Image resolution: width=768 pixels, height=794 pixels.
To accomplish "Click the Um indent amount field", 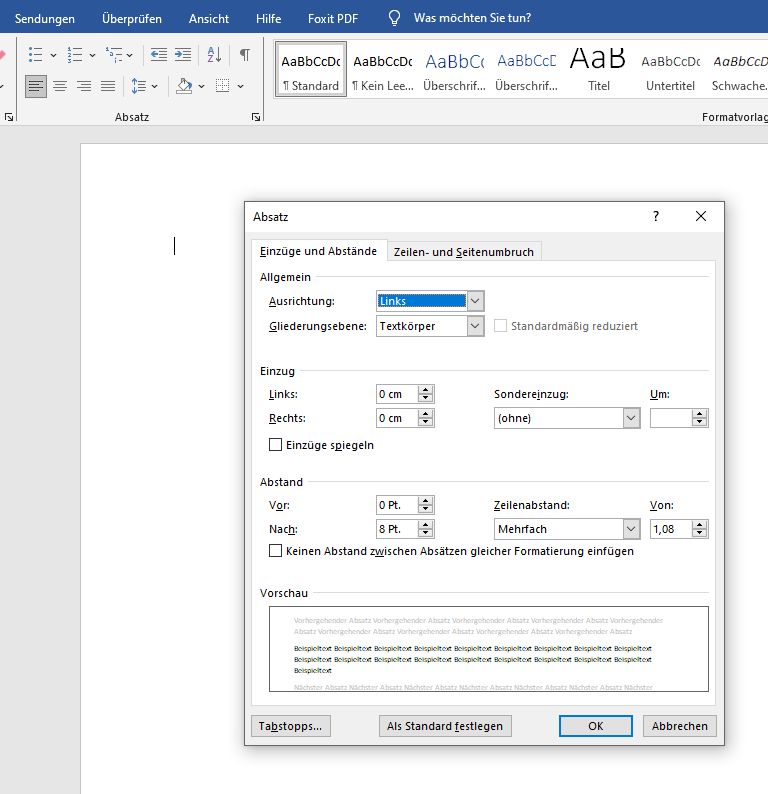I will click(671, 418).
